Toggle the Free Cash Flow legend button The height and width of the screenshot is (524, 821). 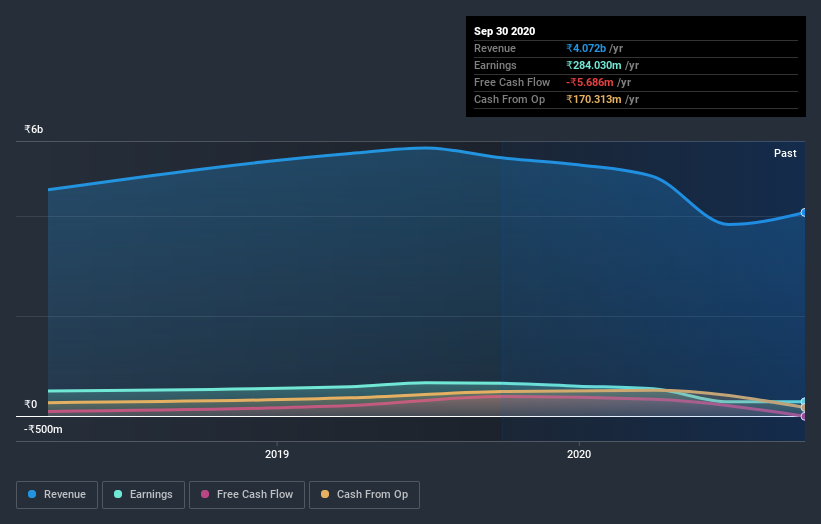coord(247,495)
